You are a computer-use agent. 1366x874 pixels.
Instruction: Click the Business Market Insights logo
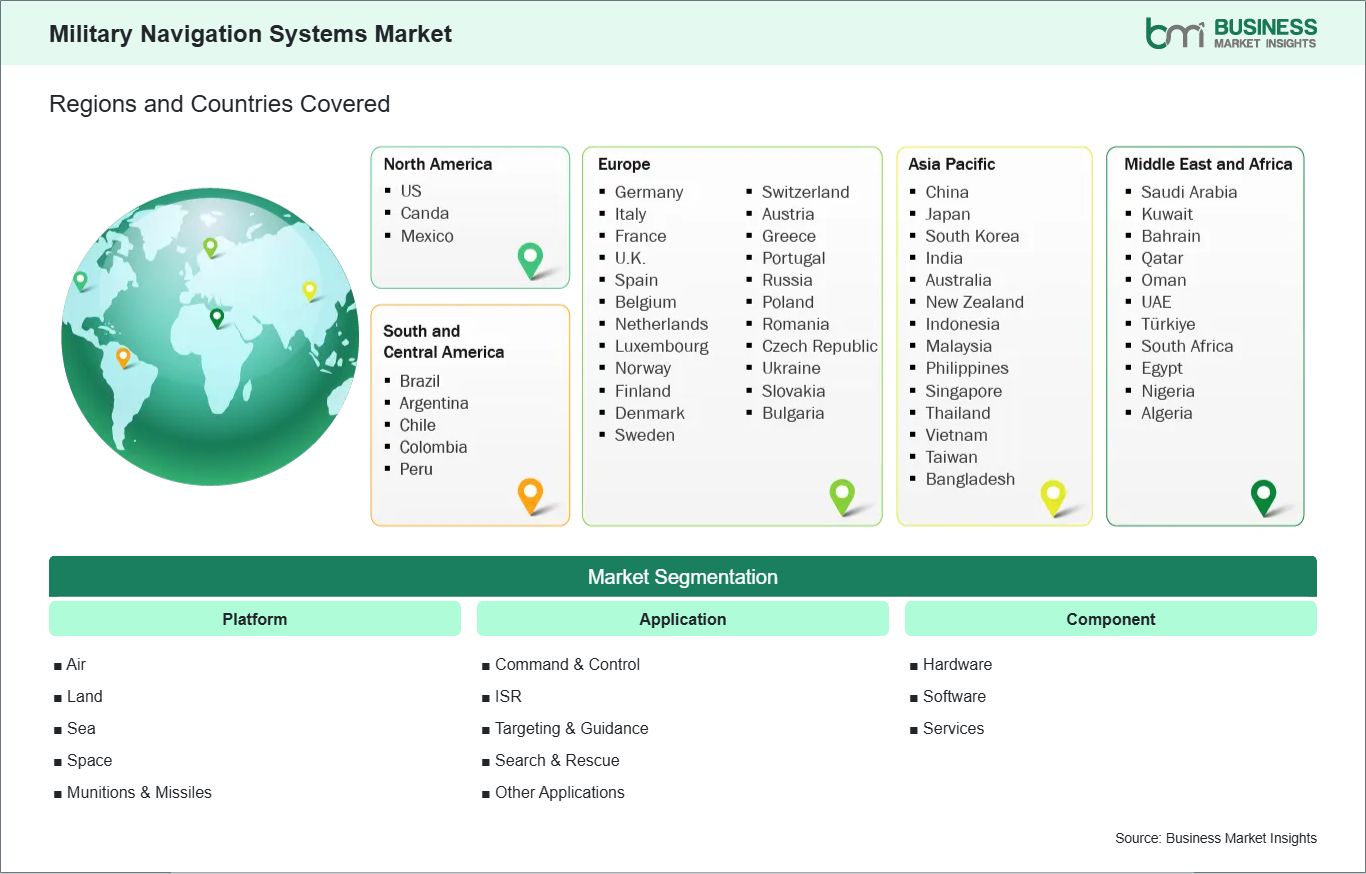pyautogui.click(x=1231, y=32)
